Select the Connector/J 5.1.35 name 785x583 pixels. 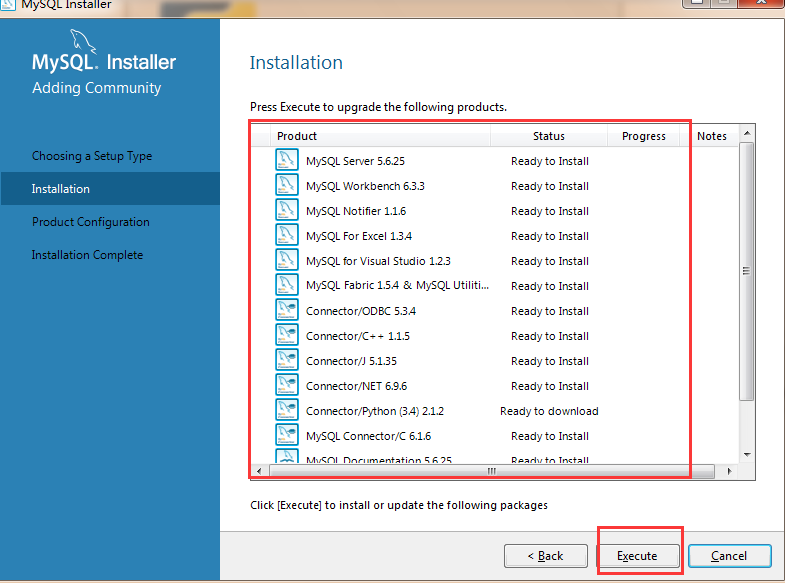click(351, 361)
